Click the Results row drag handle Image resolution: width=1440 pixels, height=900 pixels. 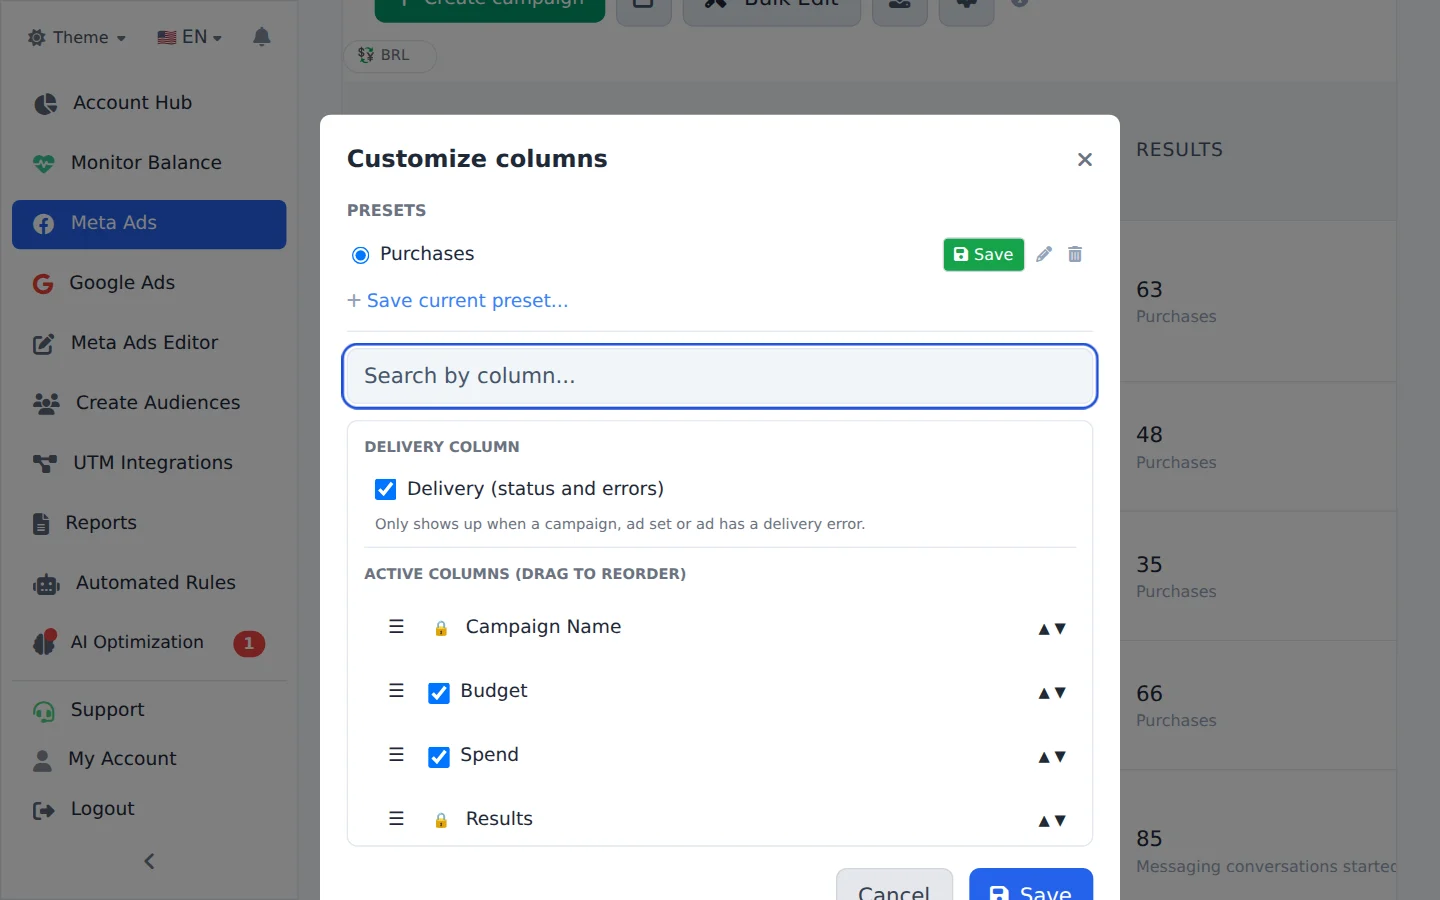pyautogui.click(x=396, y=819)
